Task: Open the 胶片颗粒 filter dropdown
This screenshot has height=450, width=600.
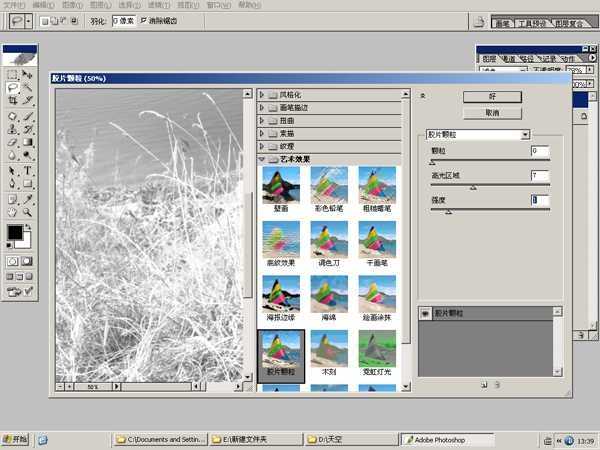Action: tap(524, 134)
